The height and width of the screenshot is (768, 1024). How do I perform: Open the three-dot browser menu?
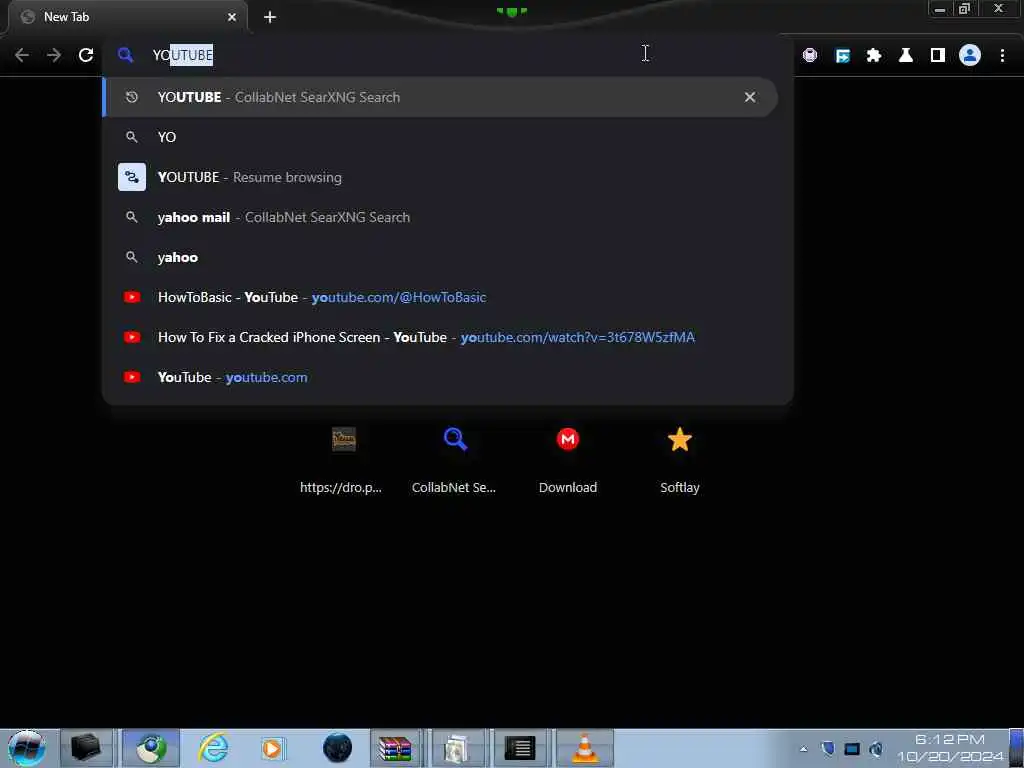click(1002, 56)
